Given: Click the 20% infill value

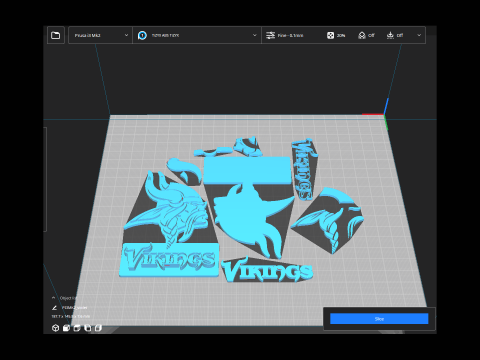Looking at the screenshot, I should pos(341,35).
